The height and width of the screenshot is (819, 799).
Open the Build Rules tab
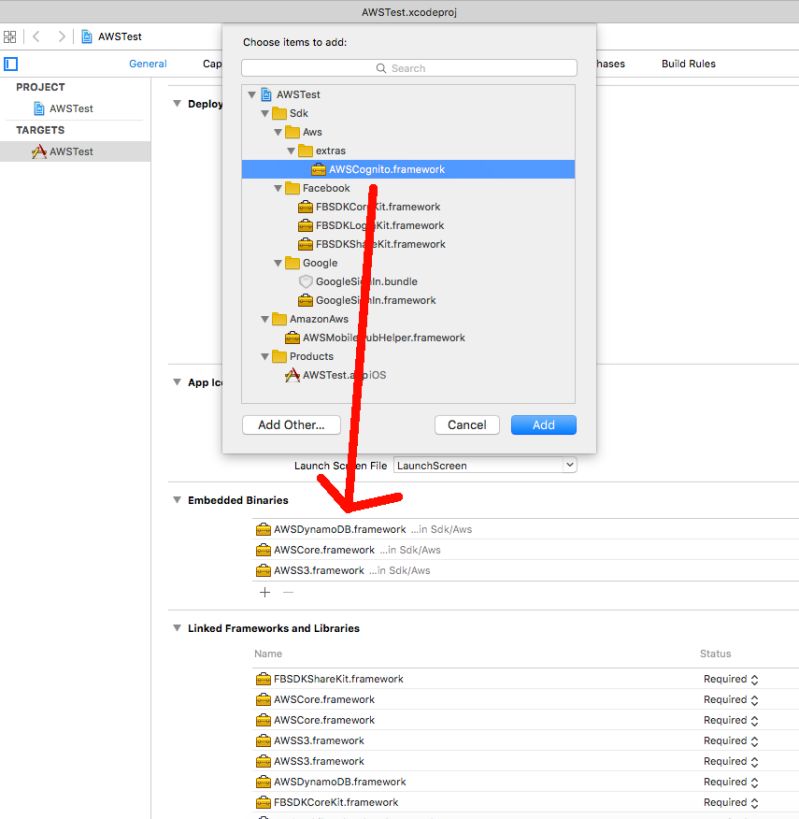point(688,64)
